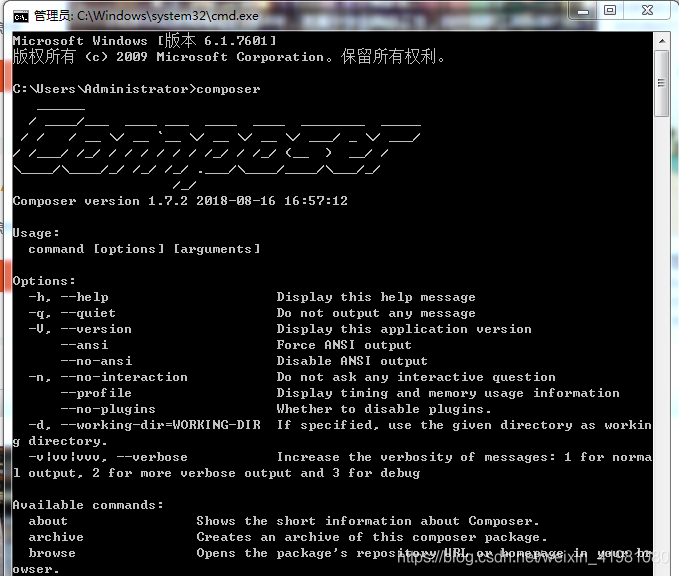The height and width of the screenshot is (576, 679).
Task: Click 'Force ANSI output' description
Action: point(344,345)
